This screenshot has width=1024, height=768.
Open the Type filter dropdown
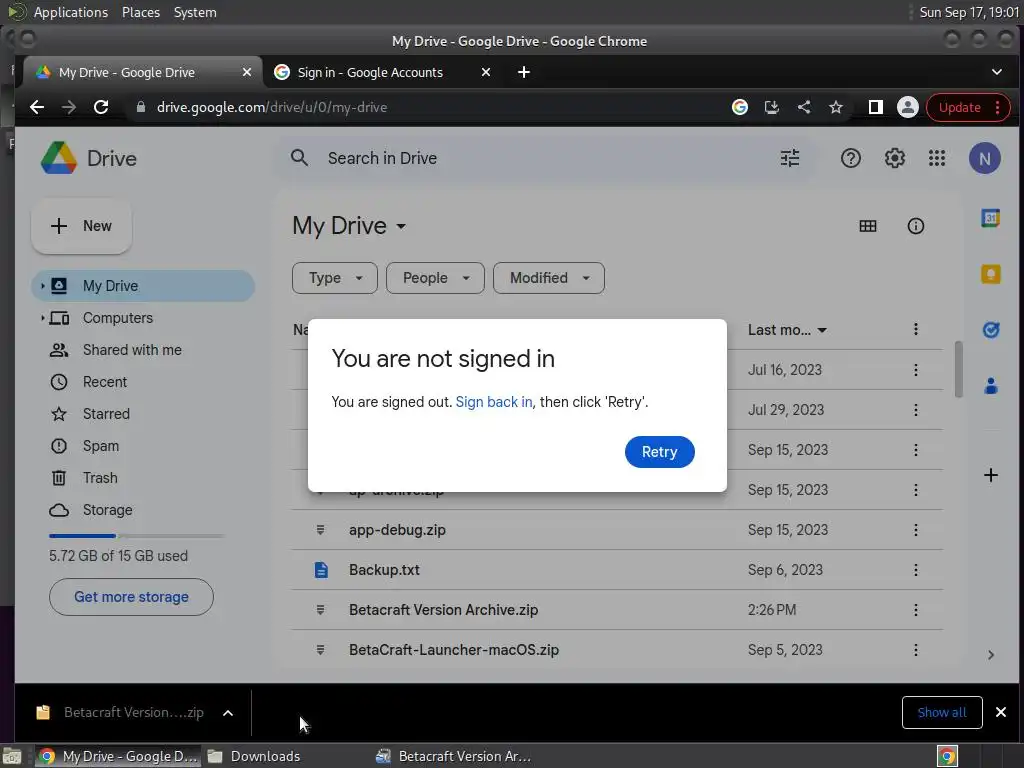coord(334,278)
